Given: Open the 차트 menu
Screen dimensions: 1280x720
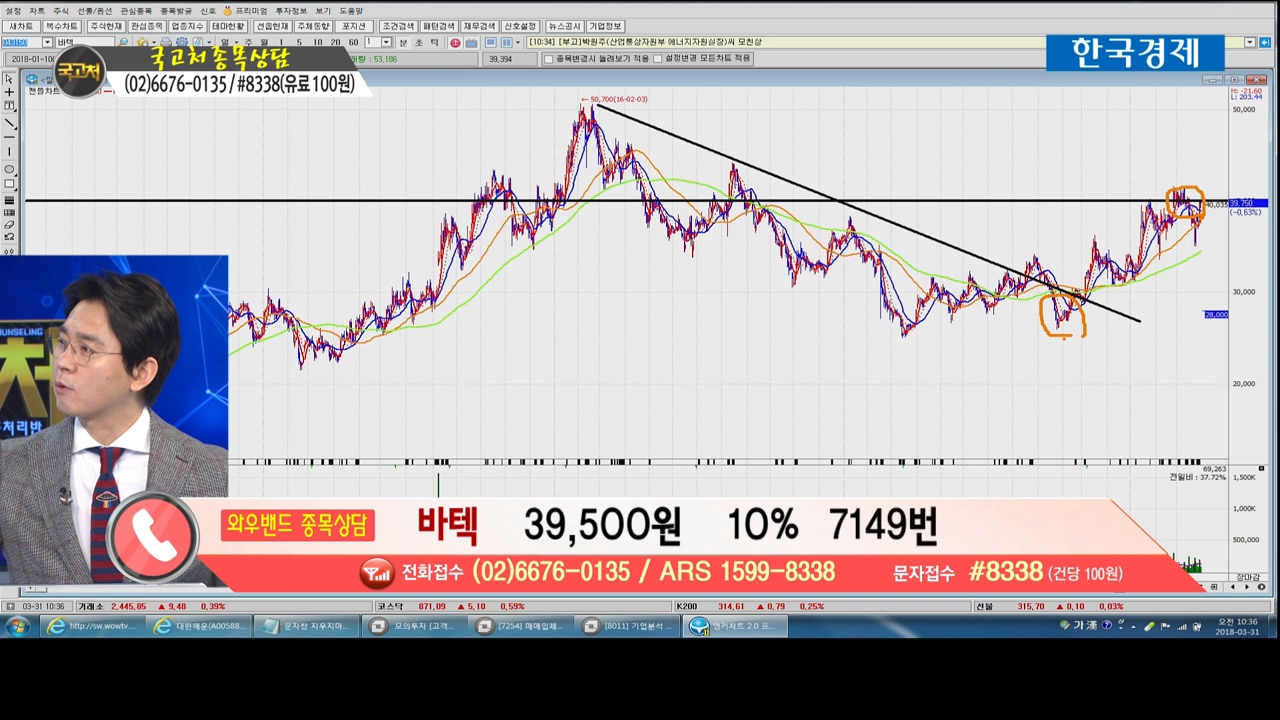Looking at the screenshot, I should (x=37, y=10).
